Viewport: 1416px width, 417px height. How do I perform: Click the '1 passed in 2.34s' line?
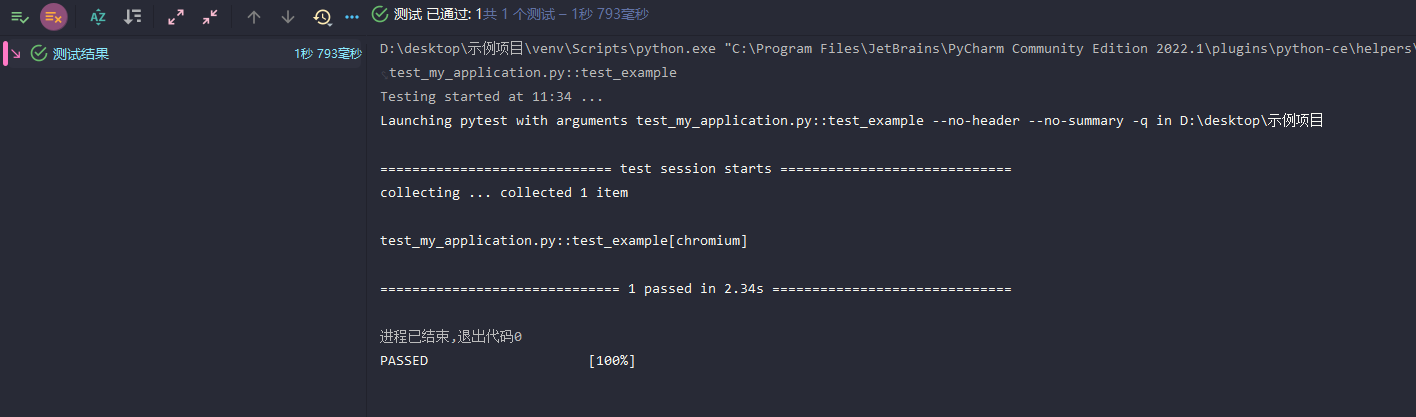pos(696,289)
